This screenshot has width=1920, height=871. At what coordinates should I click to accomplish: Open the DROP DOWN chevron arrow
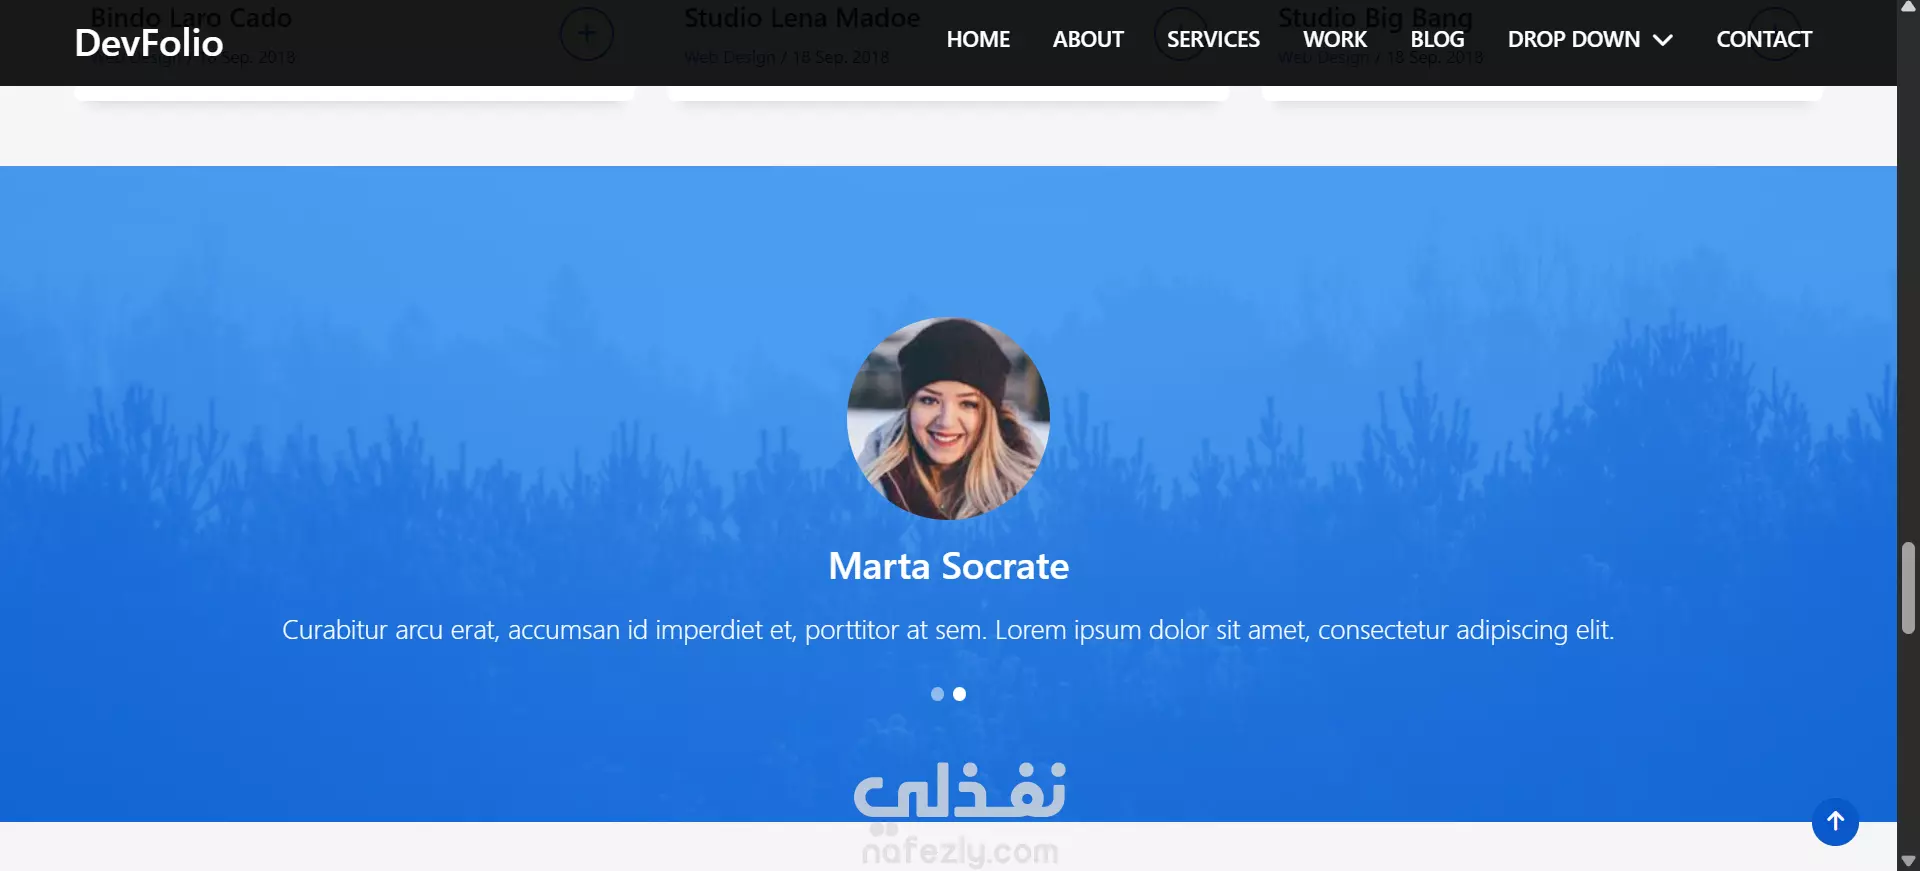[x=1662, y=40]
